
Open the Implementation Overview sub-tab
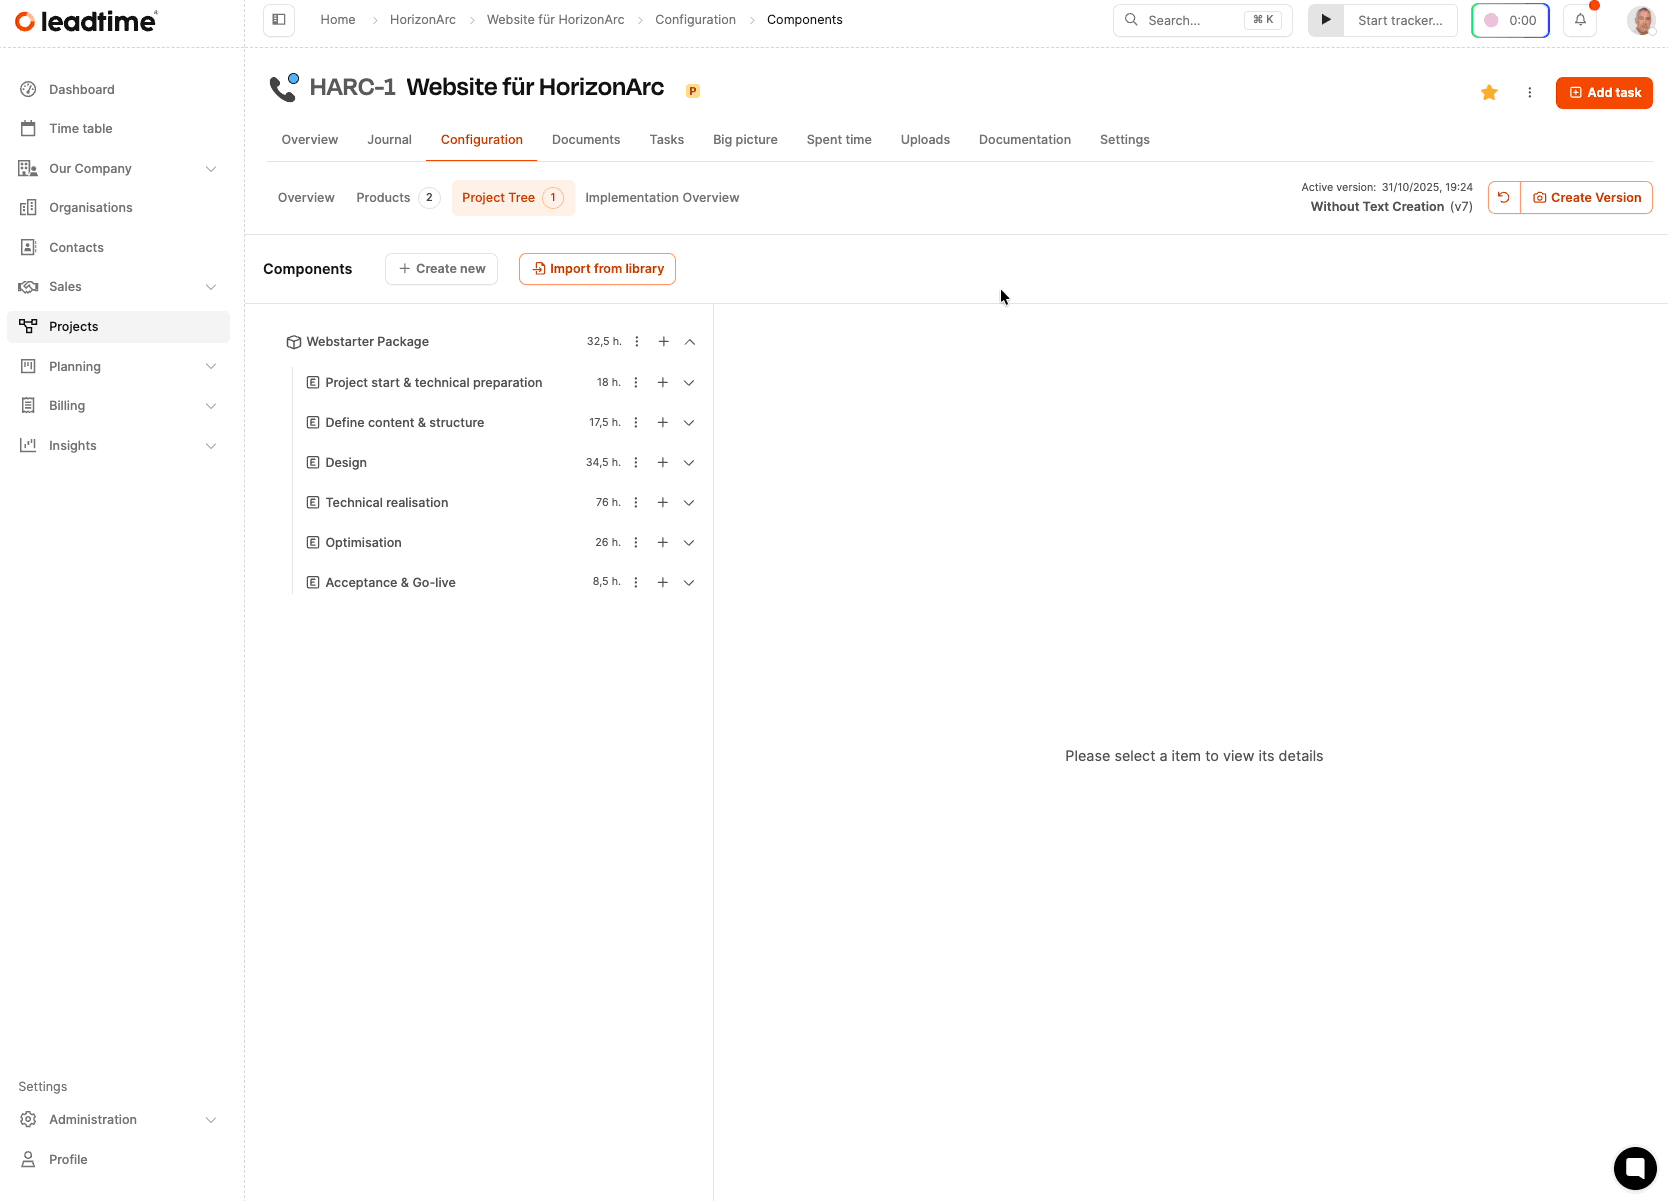tap(662, 198)
